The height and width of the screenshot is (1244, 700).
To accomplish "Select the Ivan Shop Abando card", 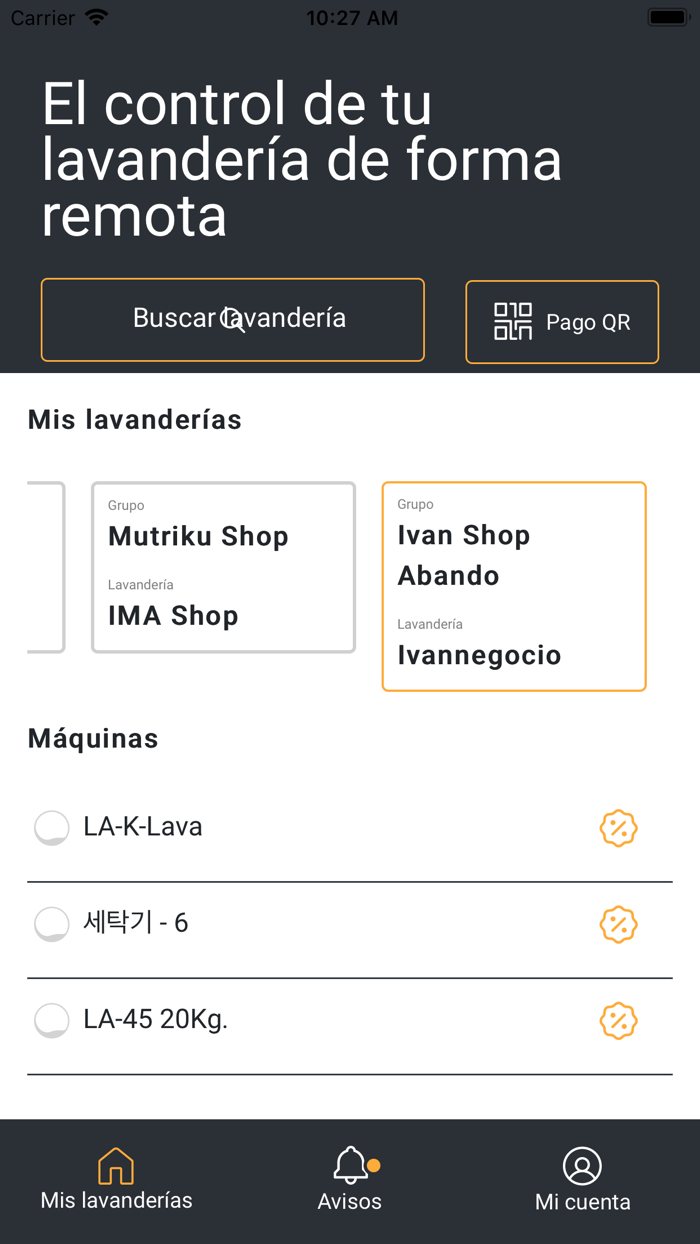I will tap(514, 586).
